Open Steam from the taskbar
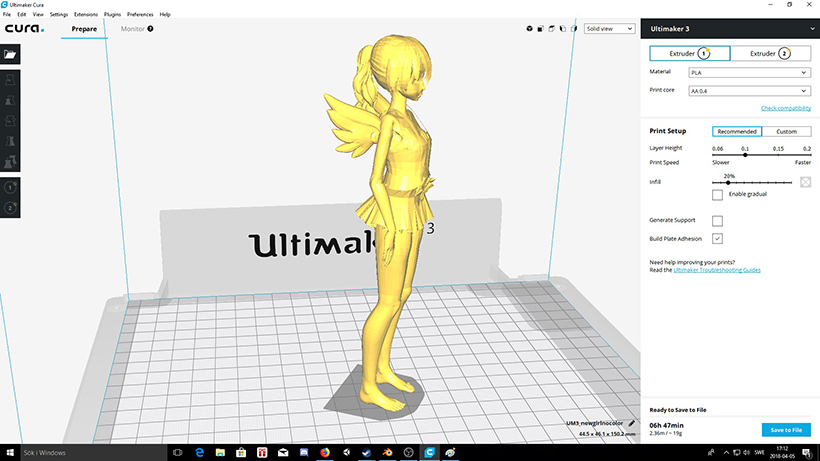820x461 pixels. click(x=367, y=453)
